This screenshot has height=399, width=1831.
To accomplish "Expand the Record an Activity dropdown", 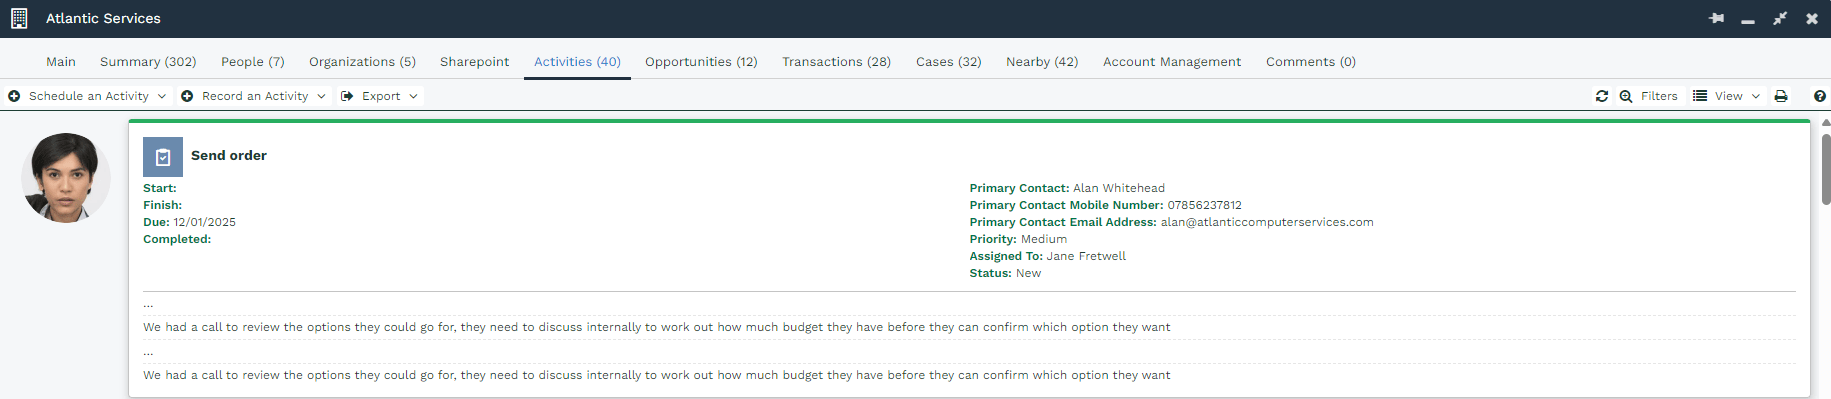I will 254,96.
